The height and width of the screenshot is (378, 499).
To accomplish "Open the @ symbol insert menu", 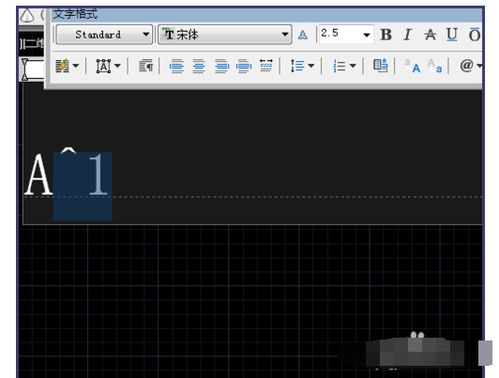I will click(470, 65).
